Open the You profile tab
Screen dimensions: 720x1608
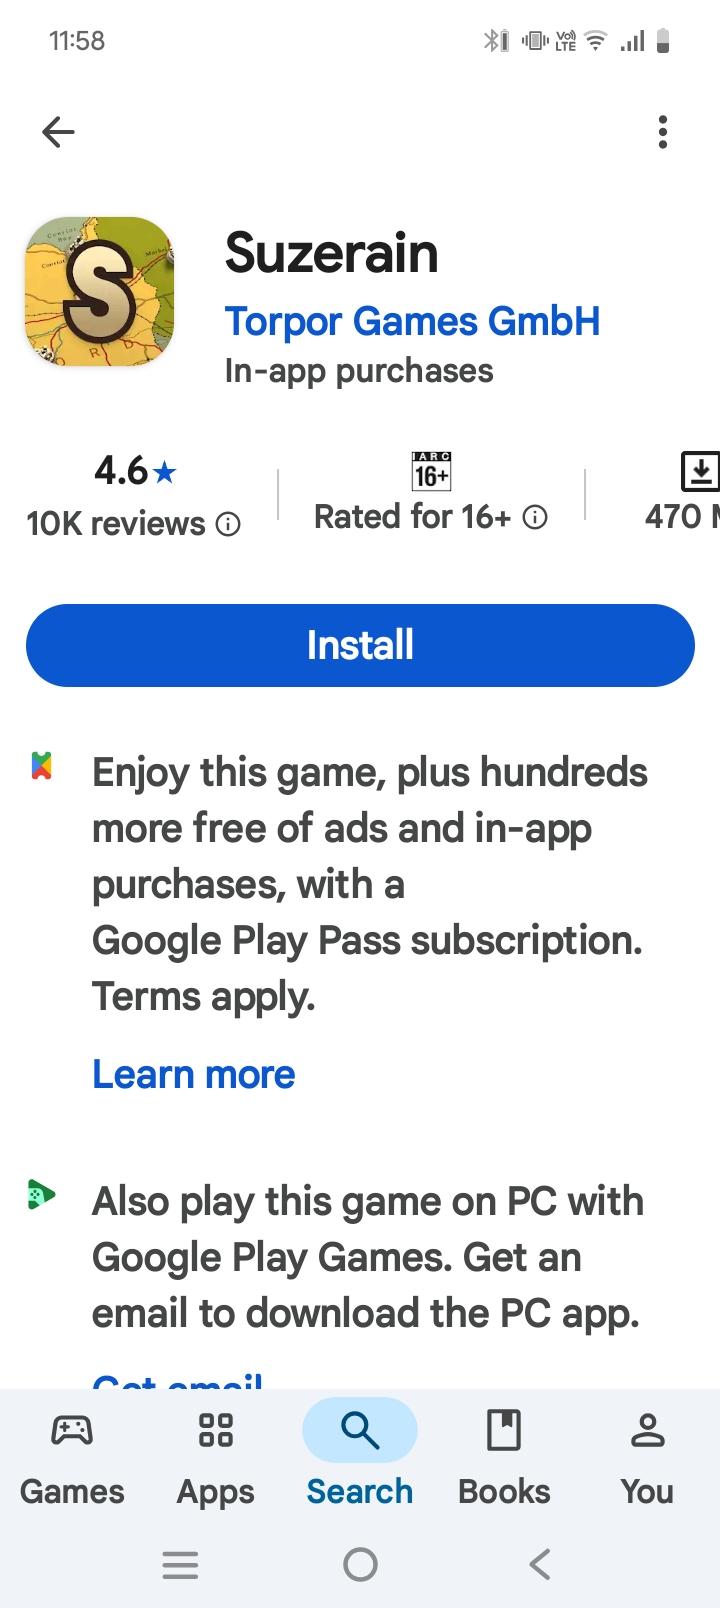tap(647, 1451)
